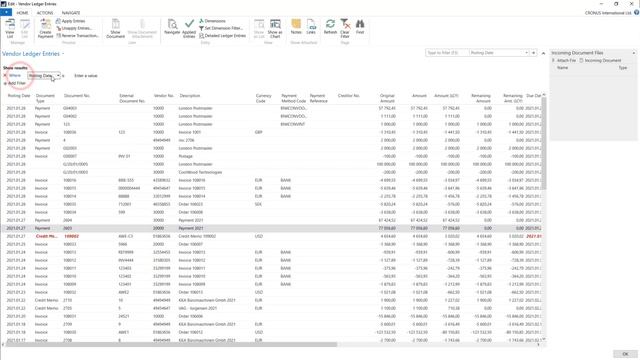
Task: Choose Set Dimension Filter action
Action: coord(221,28)
